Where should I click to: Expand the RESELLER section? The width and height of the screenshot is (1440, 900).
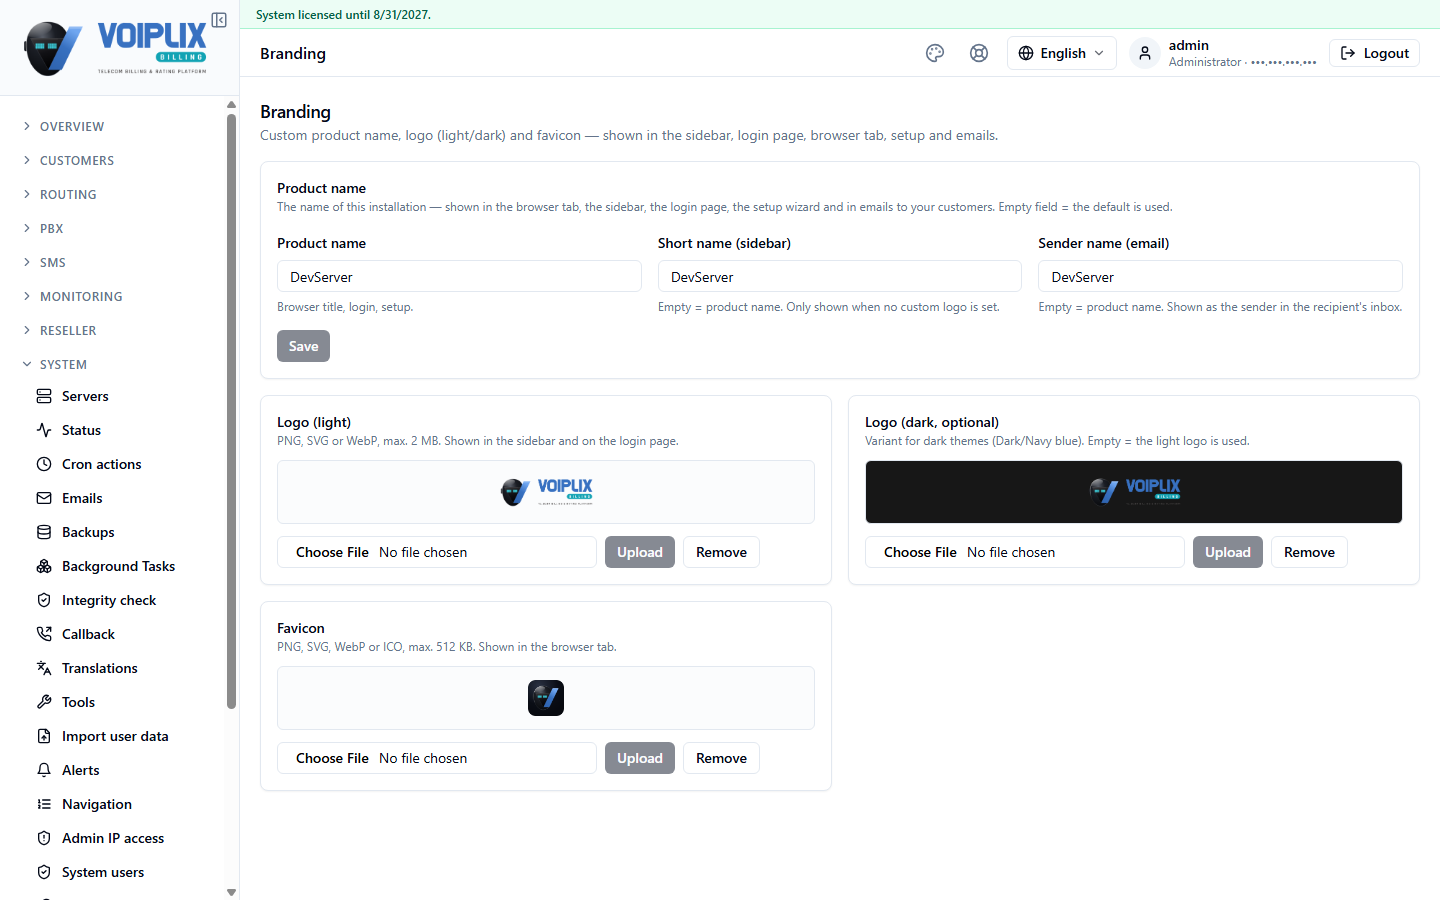click(x=68, y=330)
